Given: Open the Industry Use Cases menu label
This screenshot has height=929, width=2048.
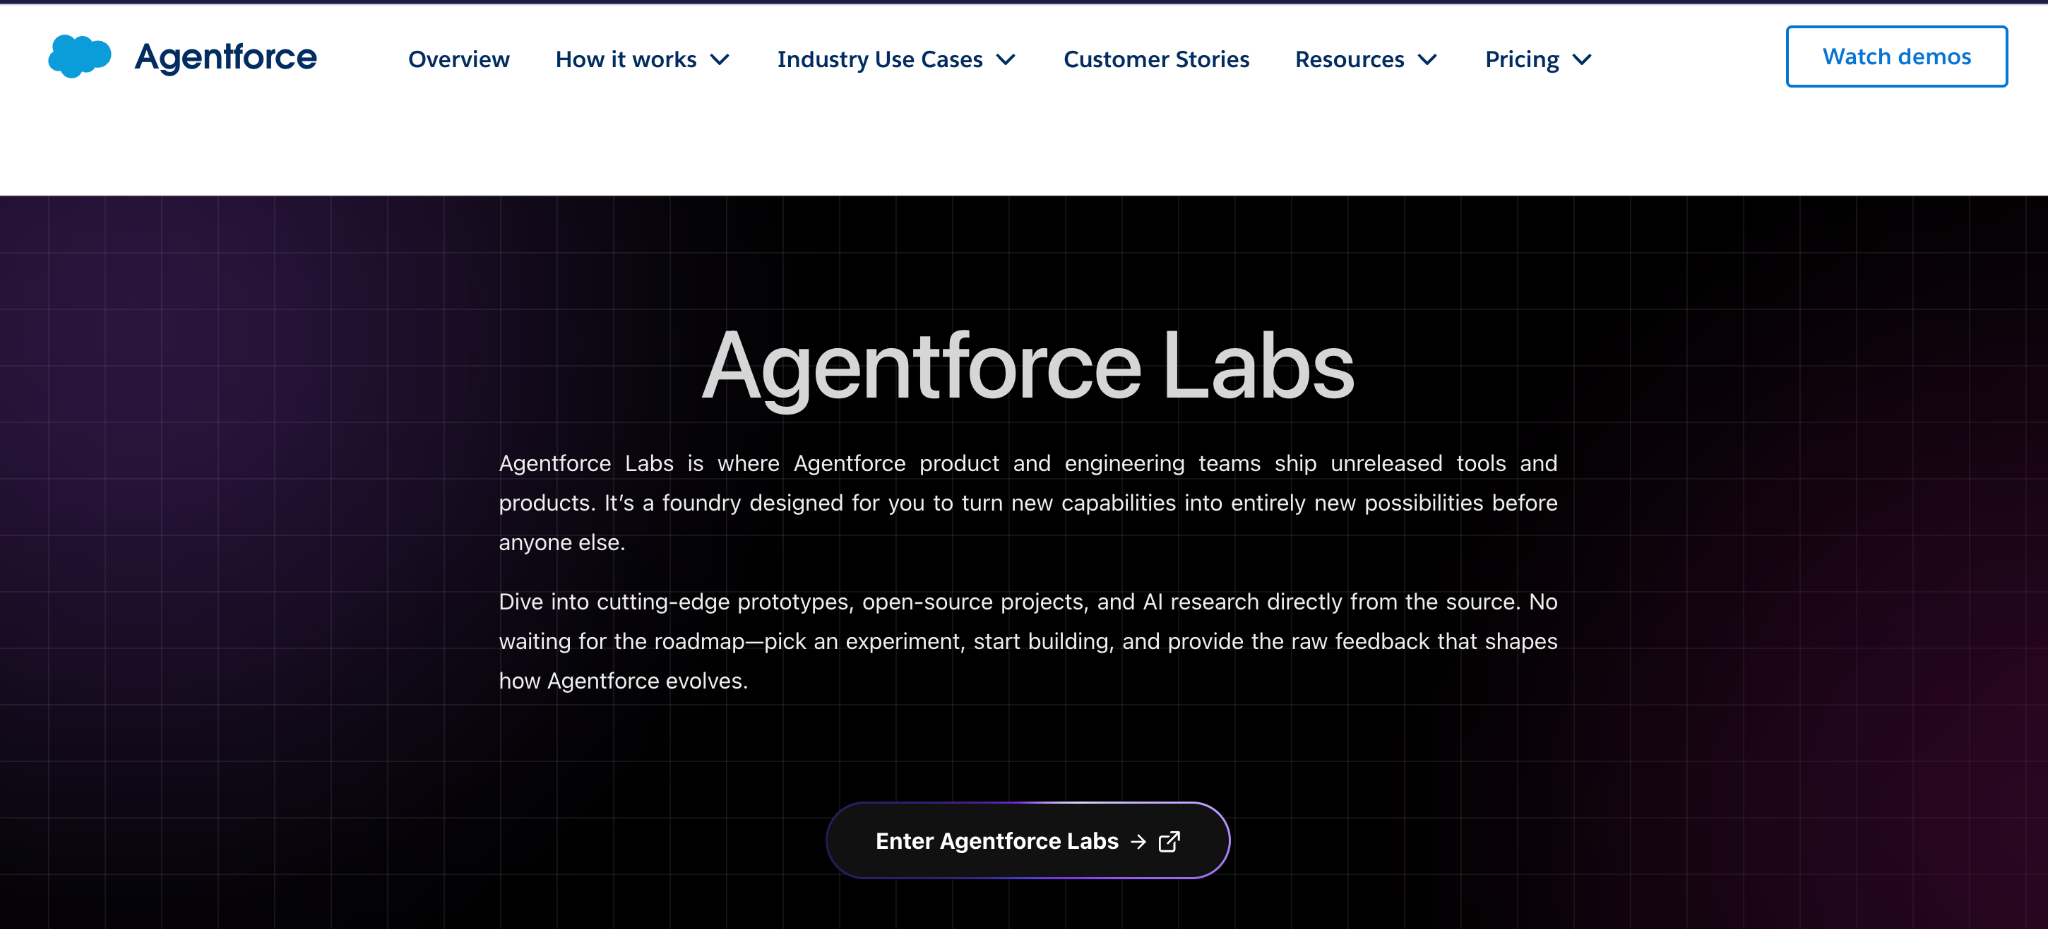Looking at the screenshot, I should click(x=880, y=59).
